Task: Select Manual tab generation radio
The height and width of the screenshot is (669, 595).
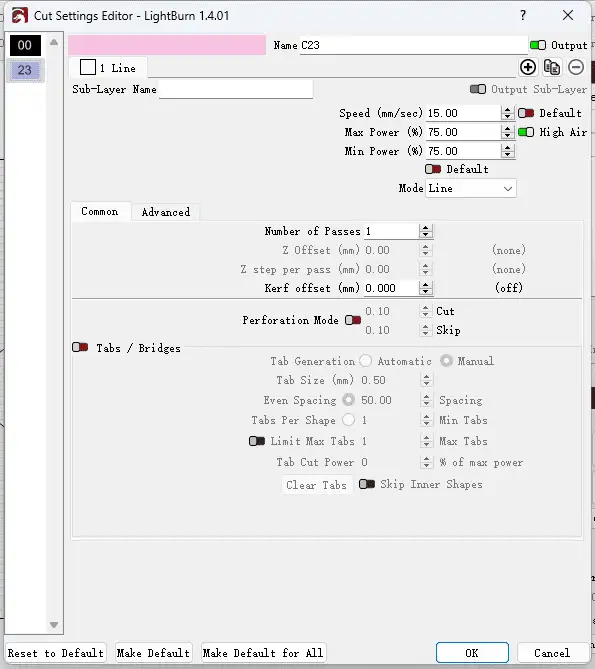Action: point(446,361)
